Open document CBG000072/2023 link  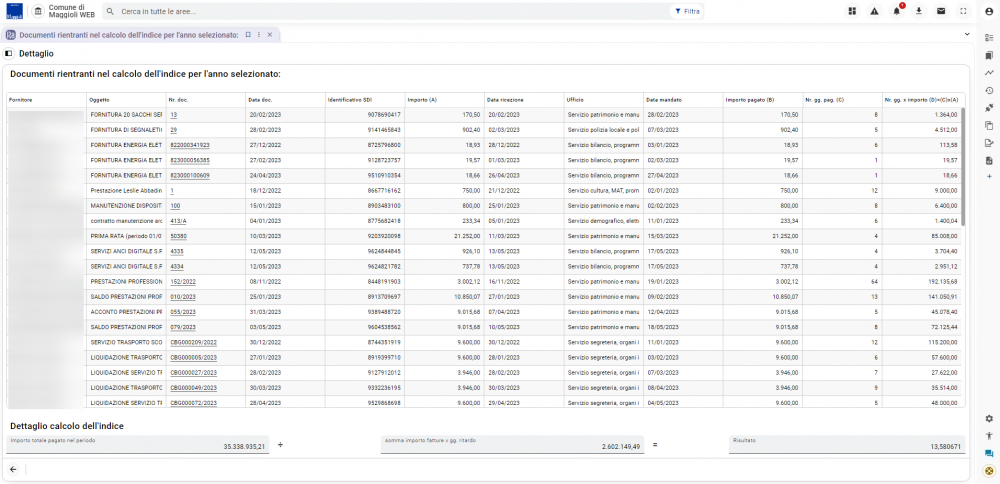click(194, 403)
